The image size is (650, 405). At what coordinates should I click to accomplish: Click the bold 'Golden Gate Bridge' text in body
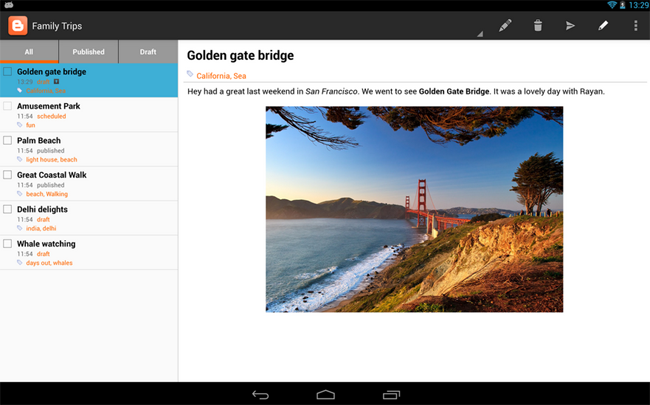pyautogui.click(x=454, y=91)
